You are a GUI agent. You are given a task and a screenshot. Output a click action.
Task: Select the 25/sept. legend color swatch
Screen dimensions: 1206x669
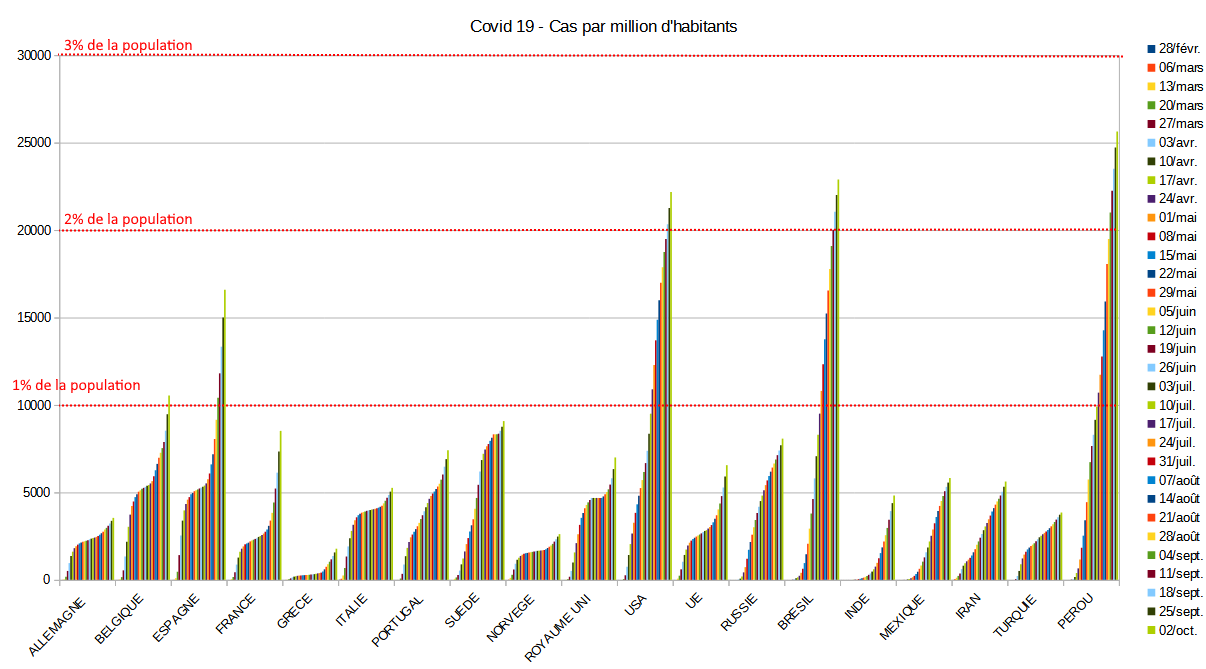[1151, 611]
